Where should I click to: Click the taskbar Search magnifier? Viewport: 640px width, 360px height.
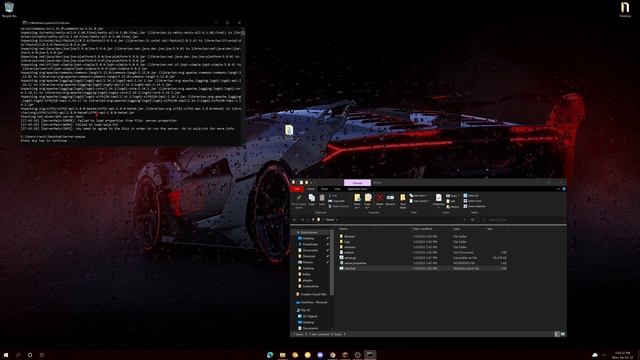click(18, 355)
